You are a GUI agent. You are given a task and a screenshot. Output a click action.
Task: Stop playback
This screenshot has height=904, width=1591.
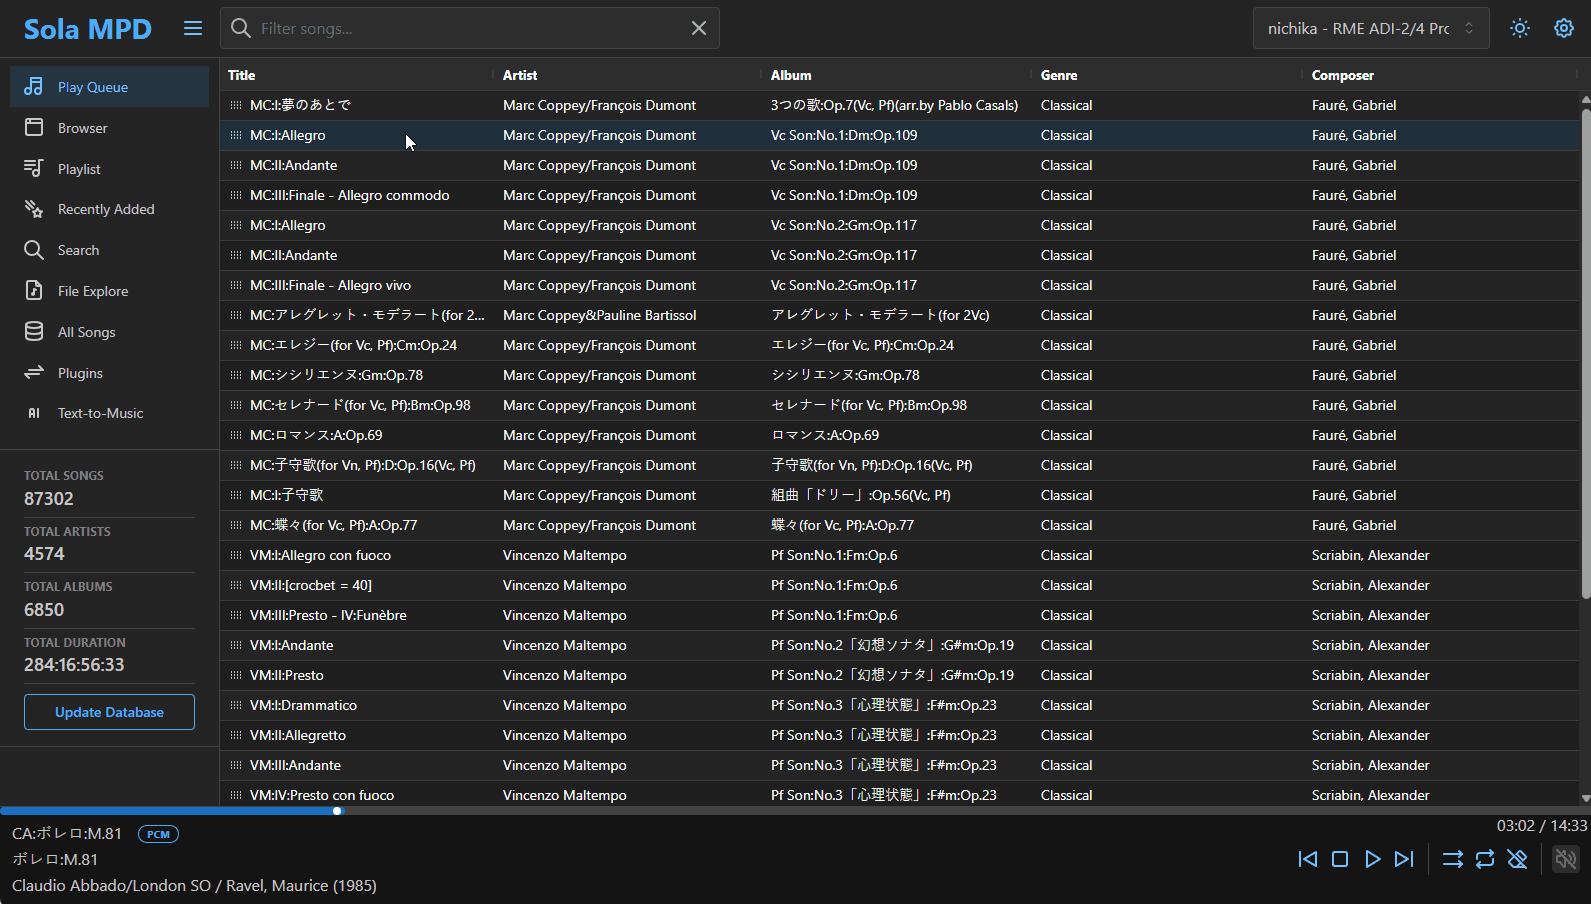1340,859
